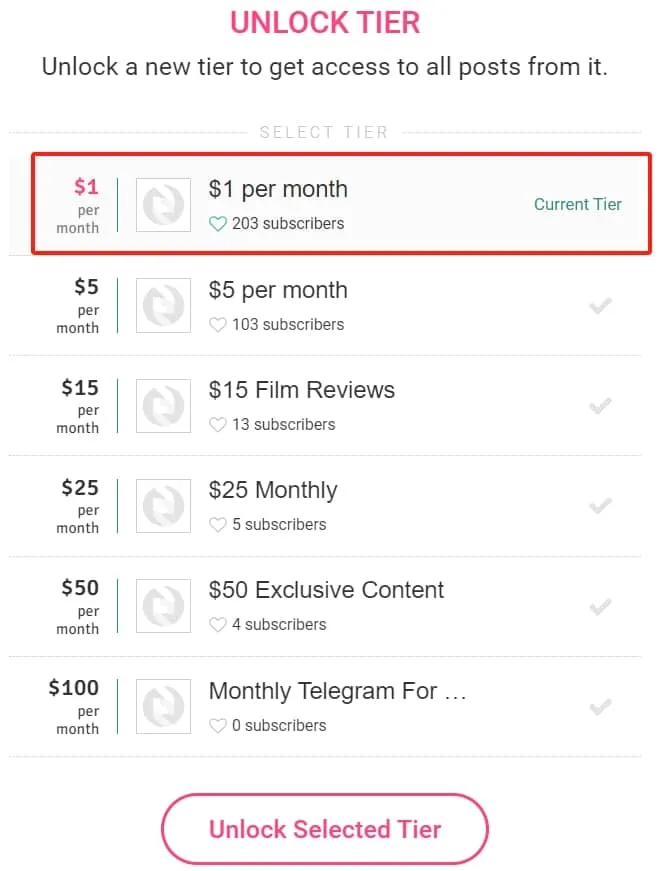Click the heart icon beside 5 subscribers
The image size is (660, 871).
click(x=217, y=524)
